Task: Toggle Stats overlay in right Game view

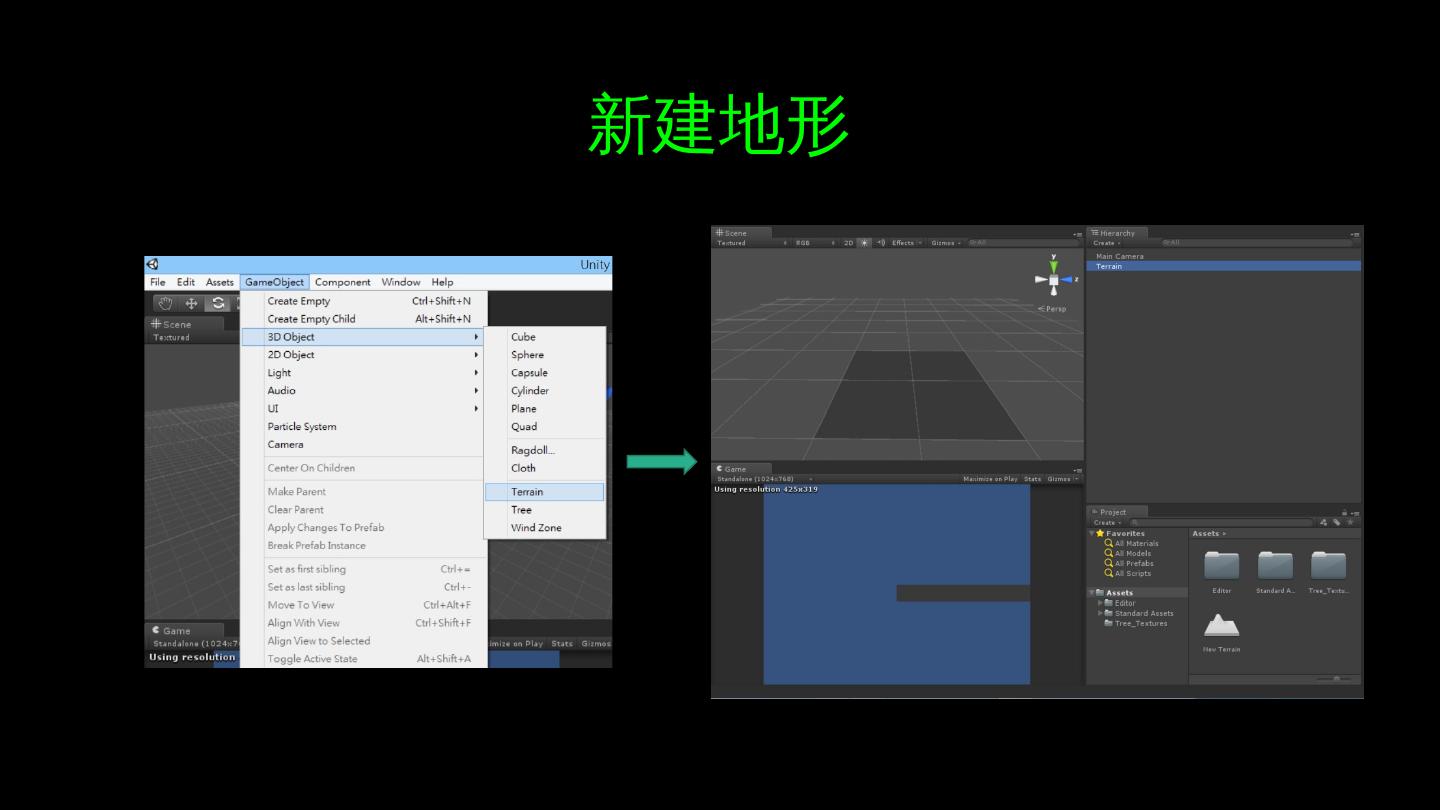Action: point(1032,479)
